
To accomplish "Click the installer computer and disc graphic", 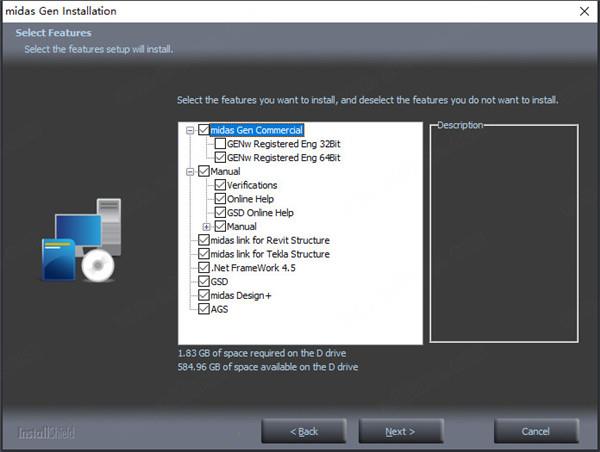I will coord(82,240).
